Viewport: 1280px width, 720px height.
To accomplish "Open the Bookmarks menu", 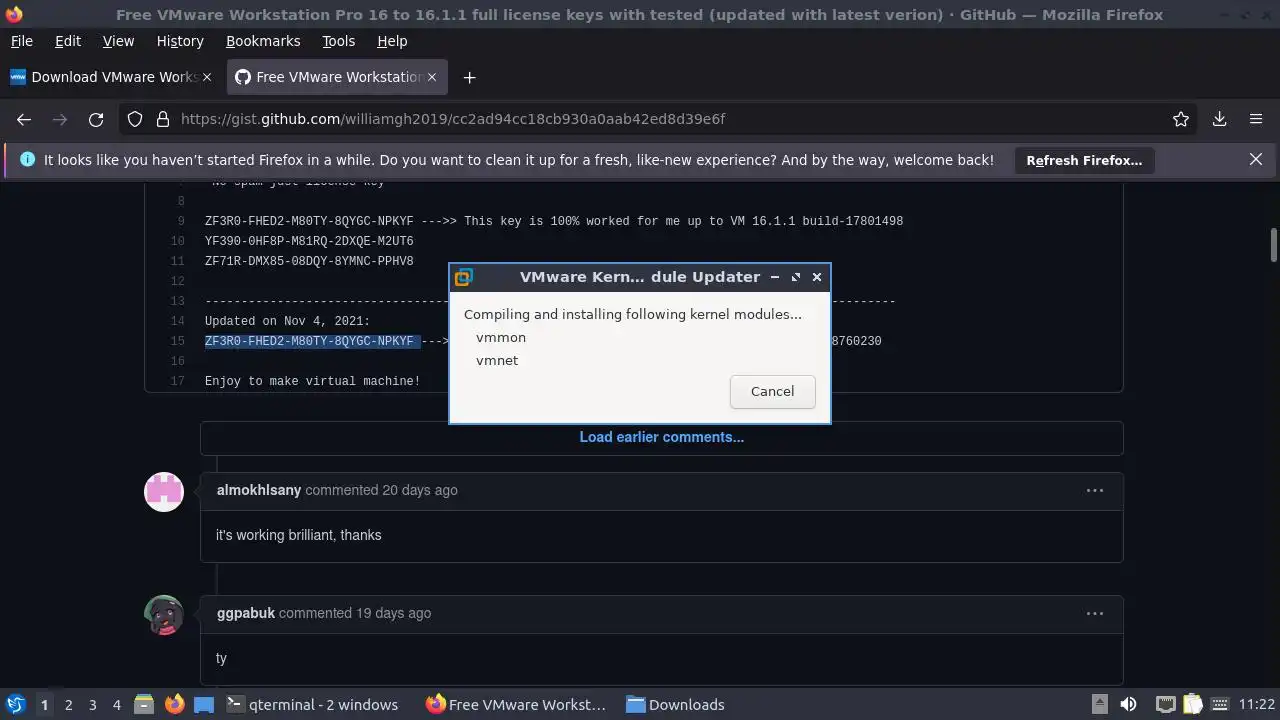I will 263,41.
